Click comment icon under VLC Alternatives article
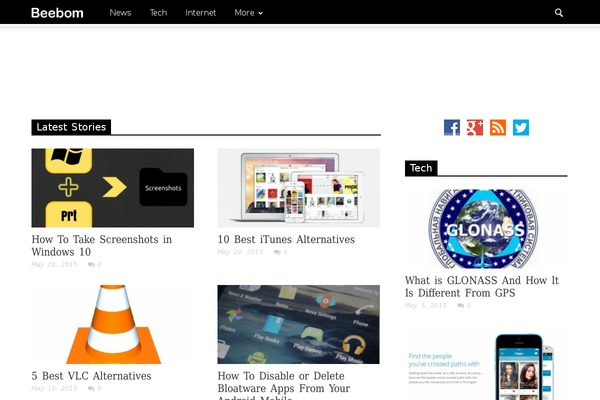Image resolution: width=600 pixels, height=400 pixels. 91,389
